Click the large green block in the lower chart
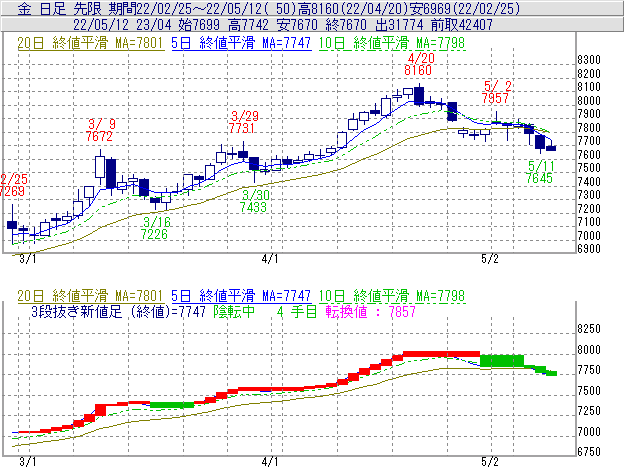The width and height of the screenshot is (624, 475). point(502,360)
